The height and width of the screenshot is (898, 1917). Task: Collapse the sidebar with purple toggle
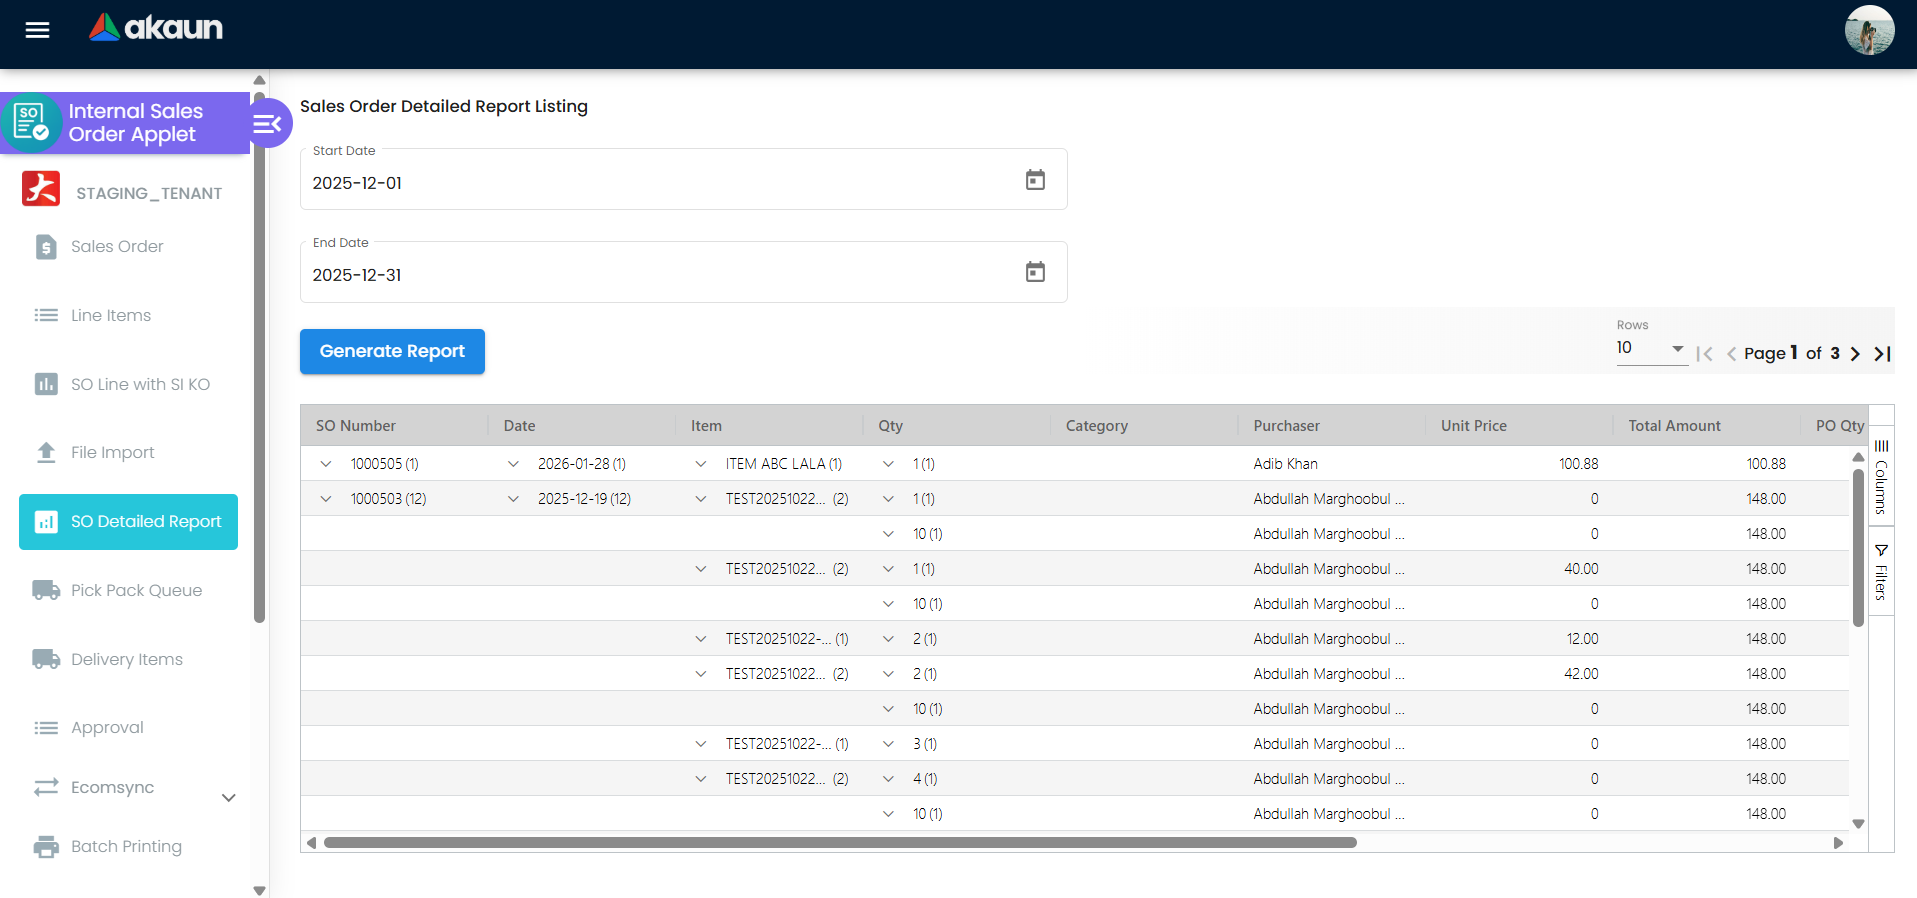tap(268, 124)
